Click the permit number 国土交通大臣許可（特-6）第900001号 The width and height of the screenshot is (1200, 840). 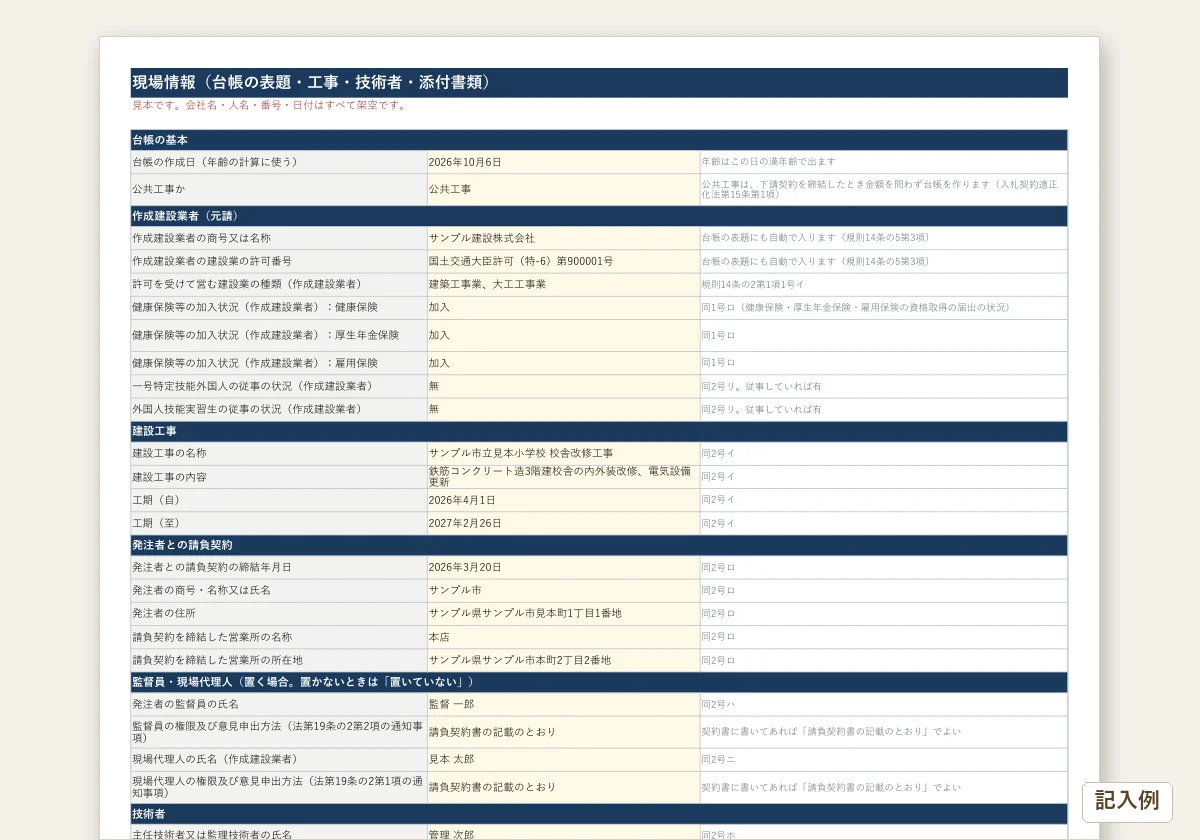[x=564, y=261]
